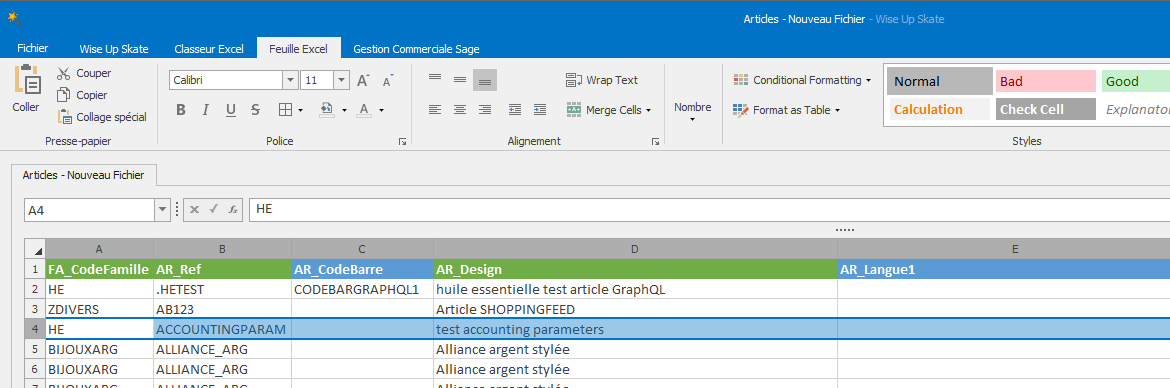This screenshot has width=1170, height=388.
Task: Open the font size 11 dropdown
Action: 341,81
